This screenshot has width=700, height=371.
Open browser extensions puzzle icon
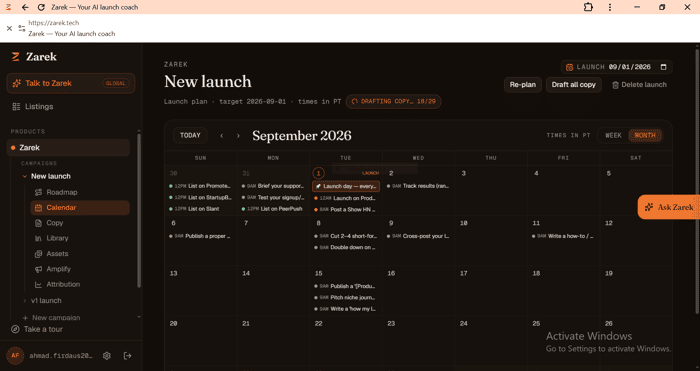588,7
